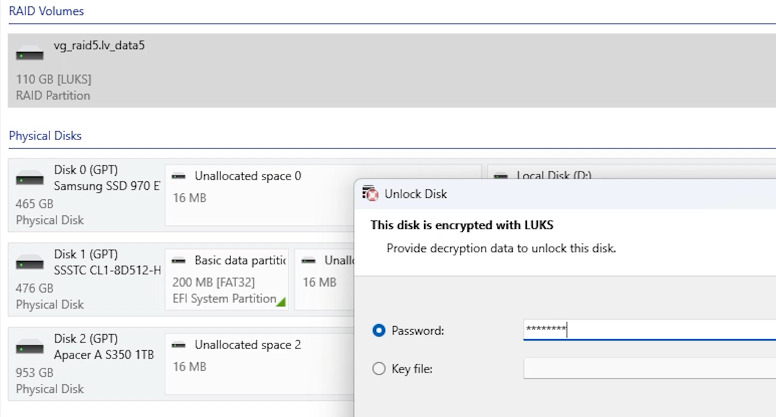Click the Local Disk (D:) partition icon
Image resolution: width=776 pixels, height=417 pixels.
click(501, 176)
